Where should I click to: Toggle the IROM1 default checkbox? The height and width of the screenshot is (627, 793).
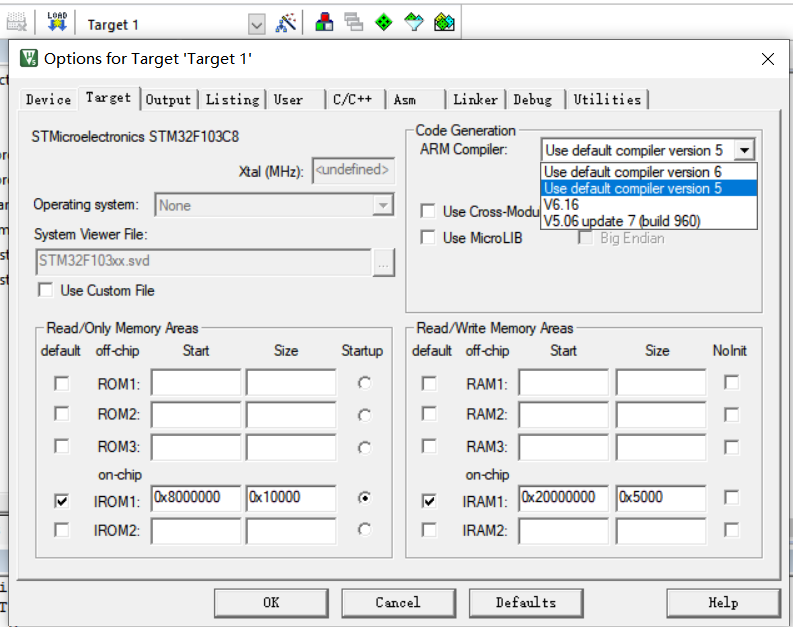click(62, 501)
